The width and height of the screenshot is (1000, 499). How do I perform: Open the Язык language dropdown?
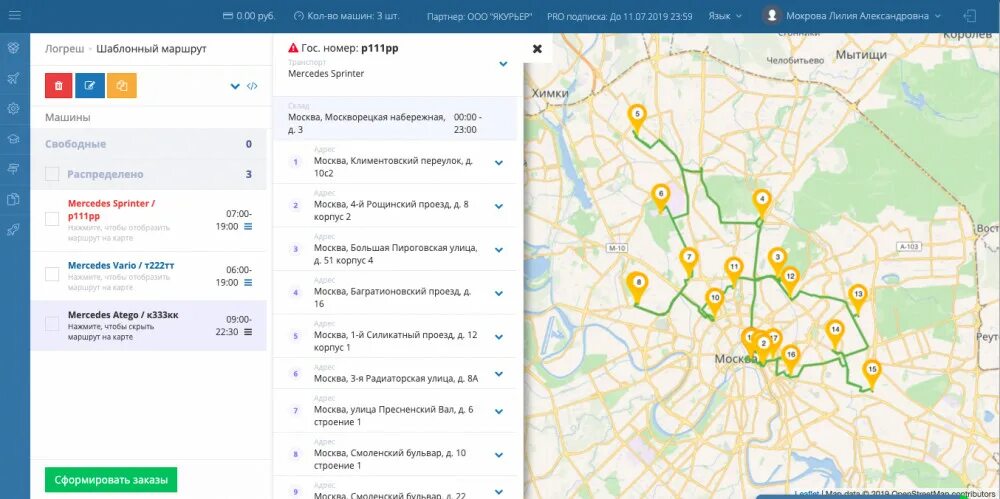[x=725, y=16]
